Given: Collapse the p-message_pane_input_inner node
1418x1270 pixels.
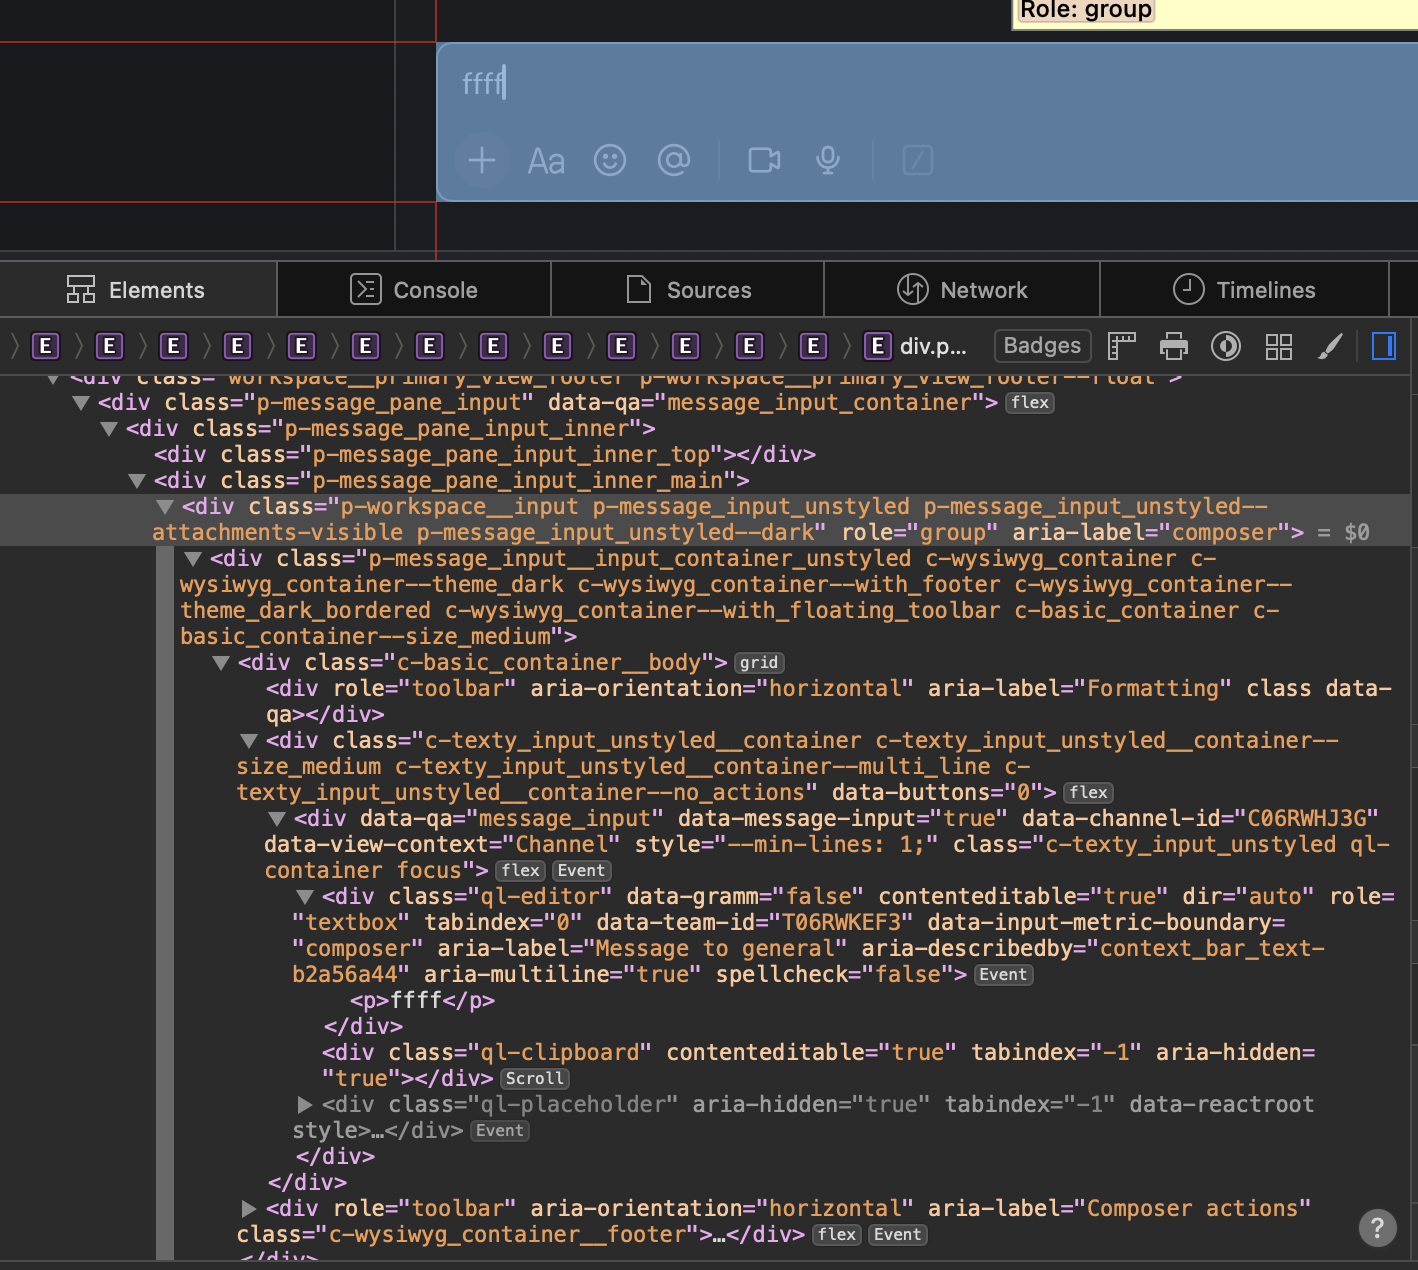Looking at the screenshot, I should click(109, 429).
